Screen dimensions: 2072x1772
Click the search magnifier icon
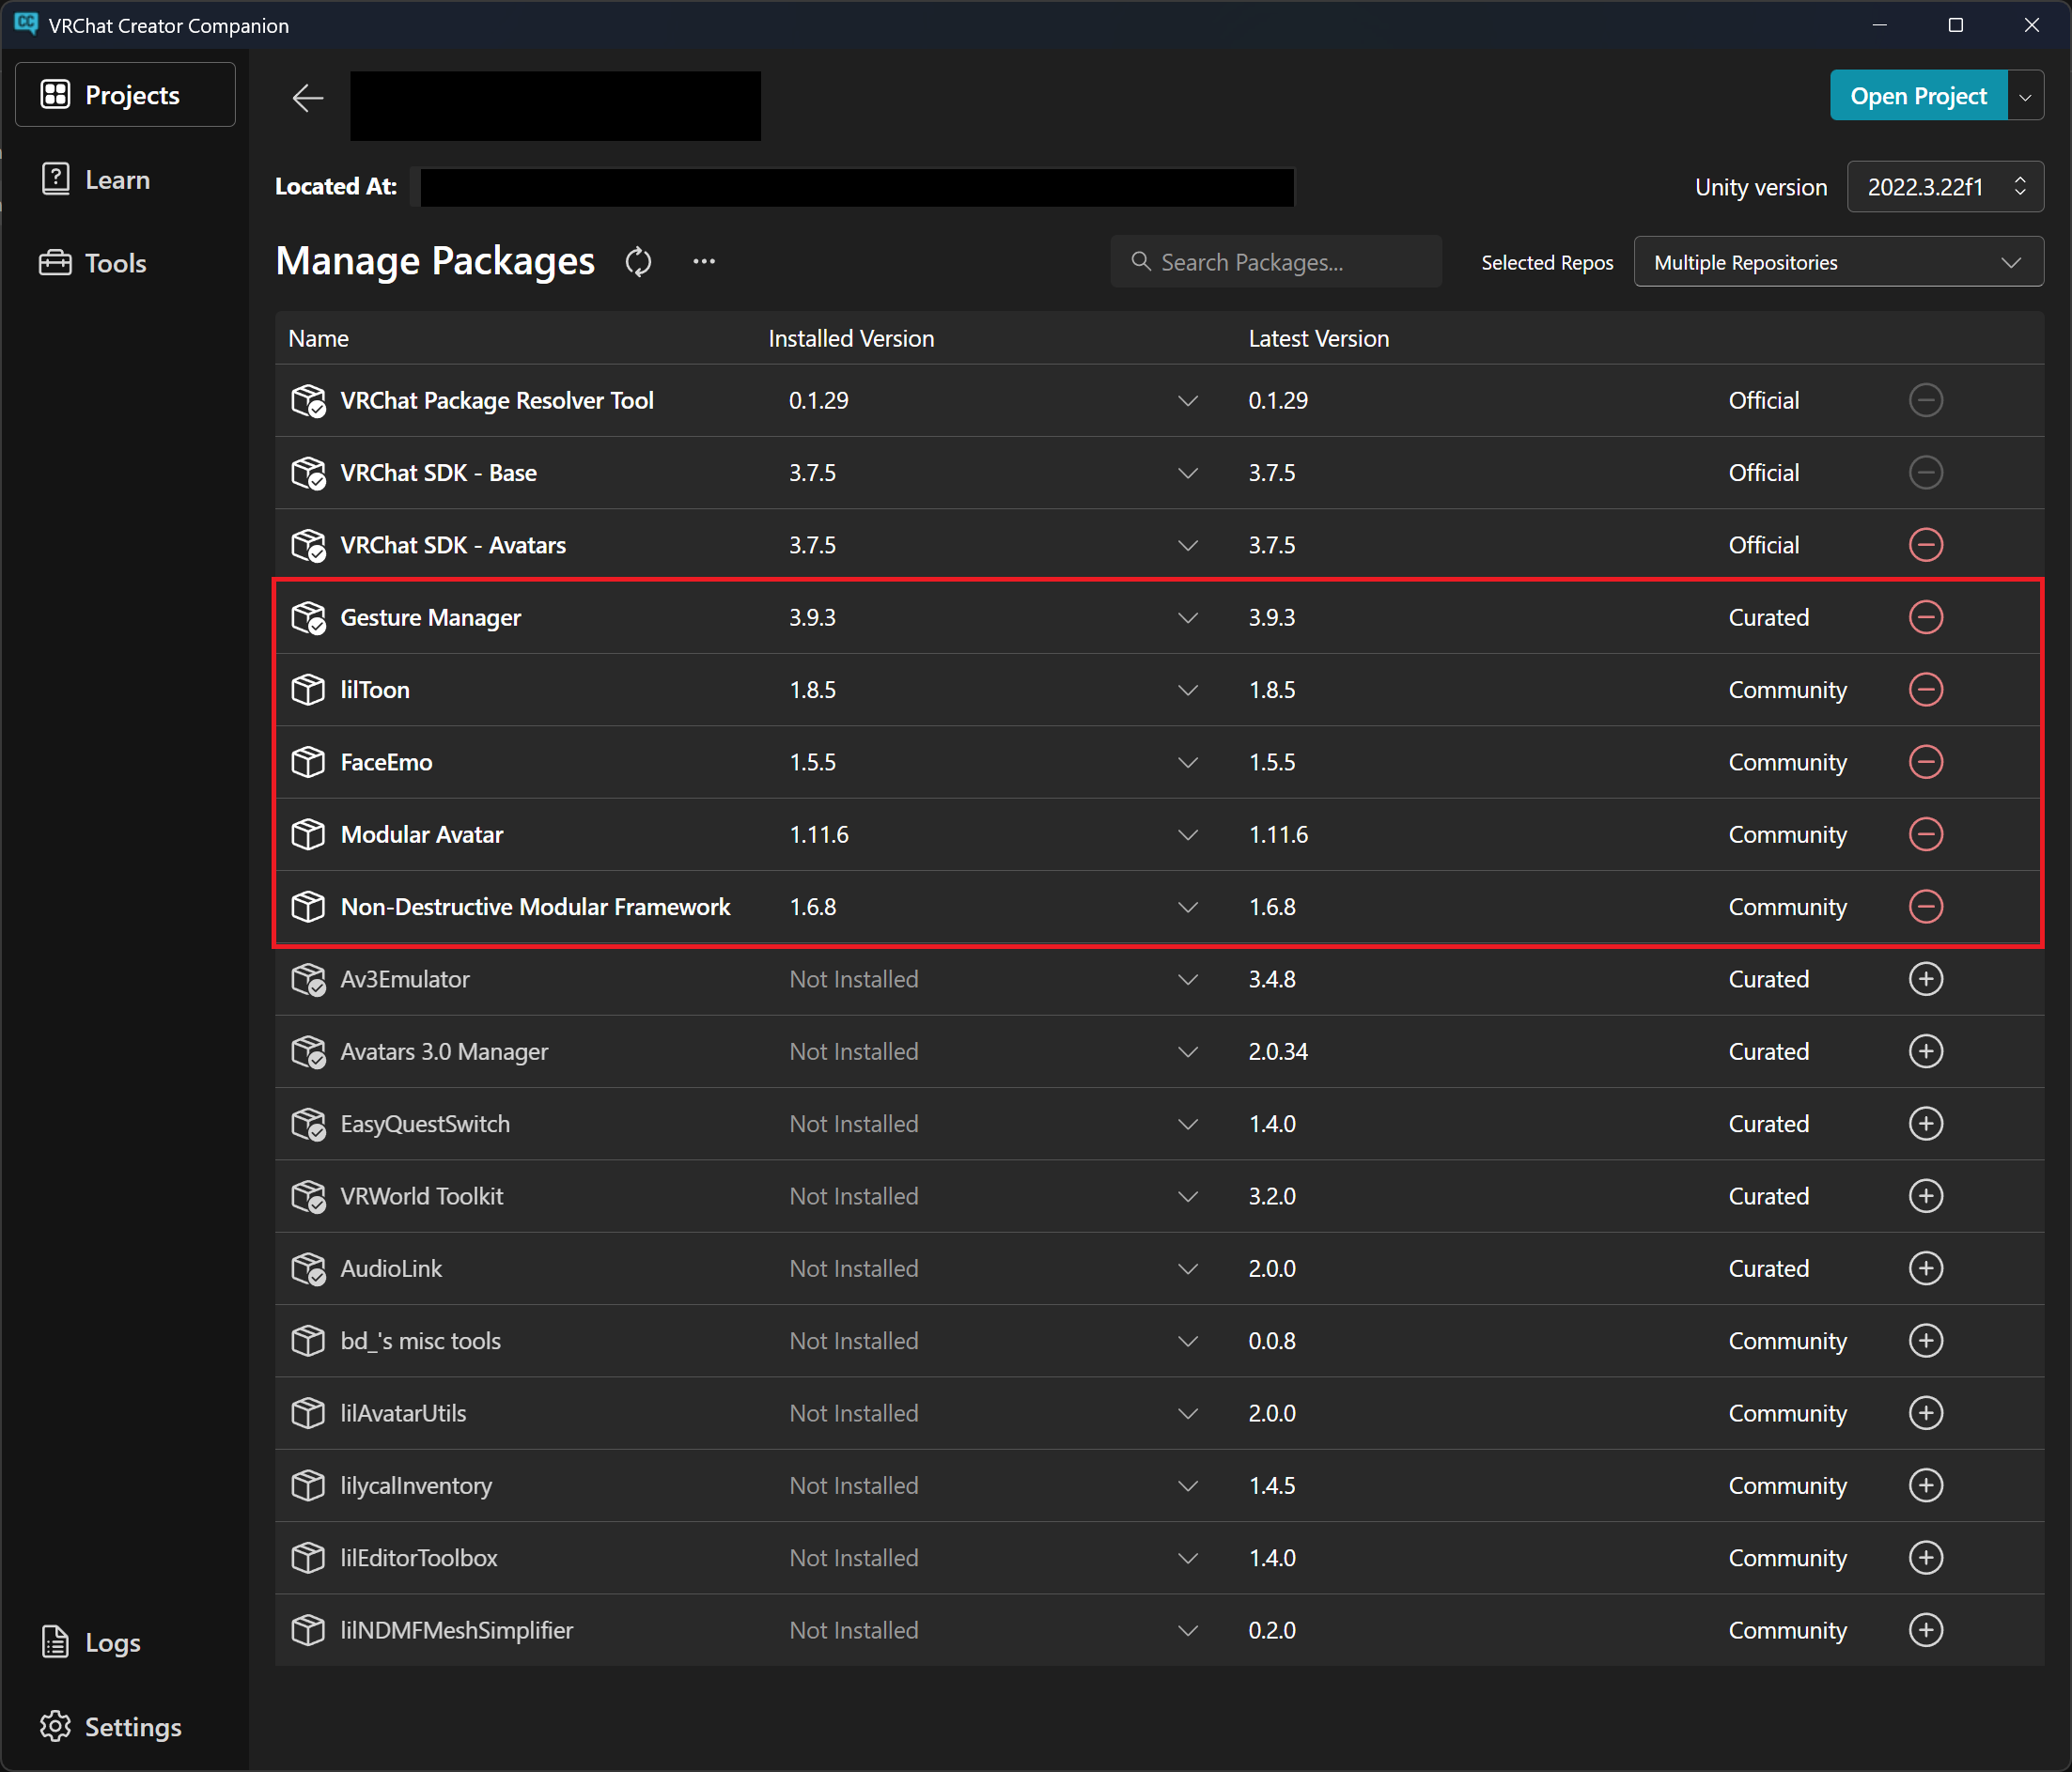[1140, 261]
